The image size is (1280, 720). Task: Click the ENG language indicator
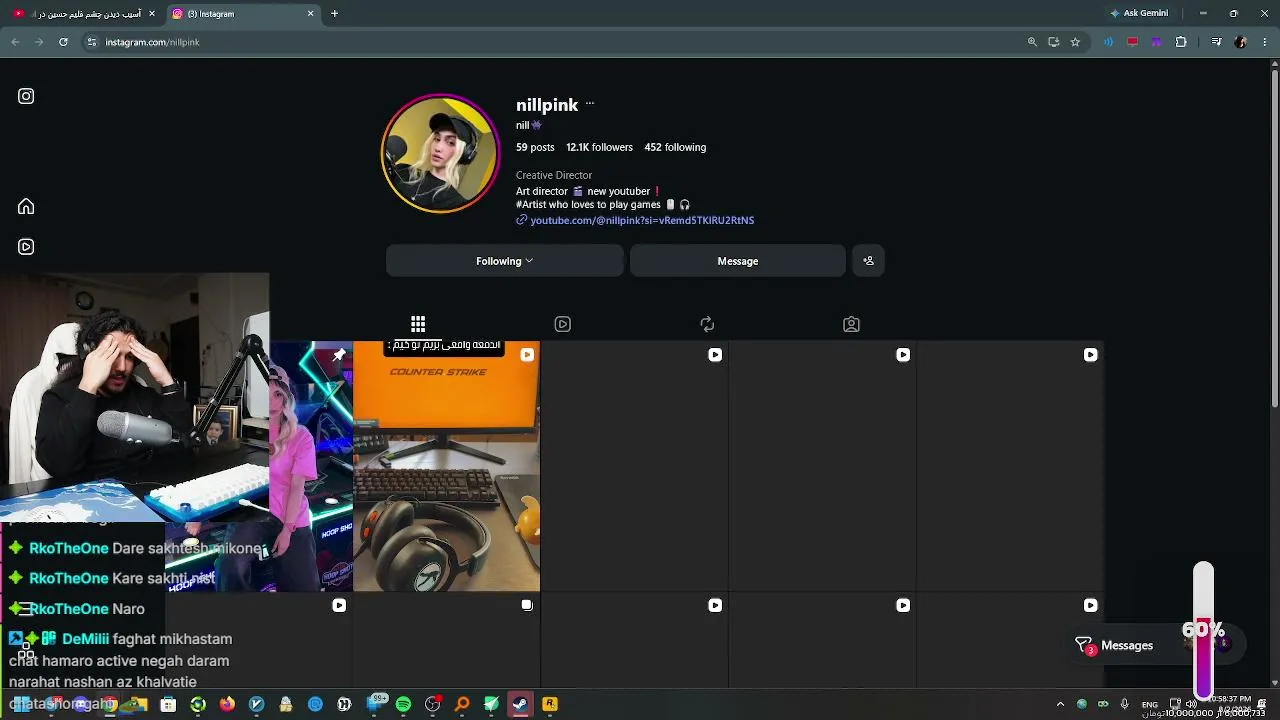(1149, 704)
